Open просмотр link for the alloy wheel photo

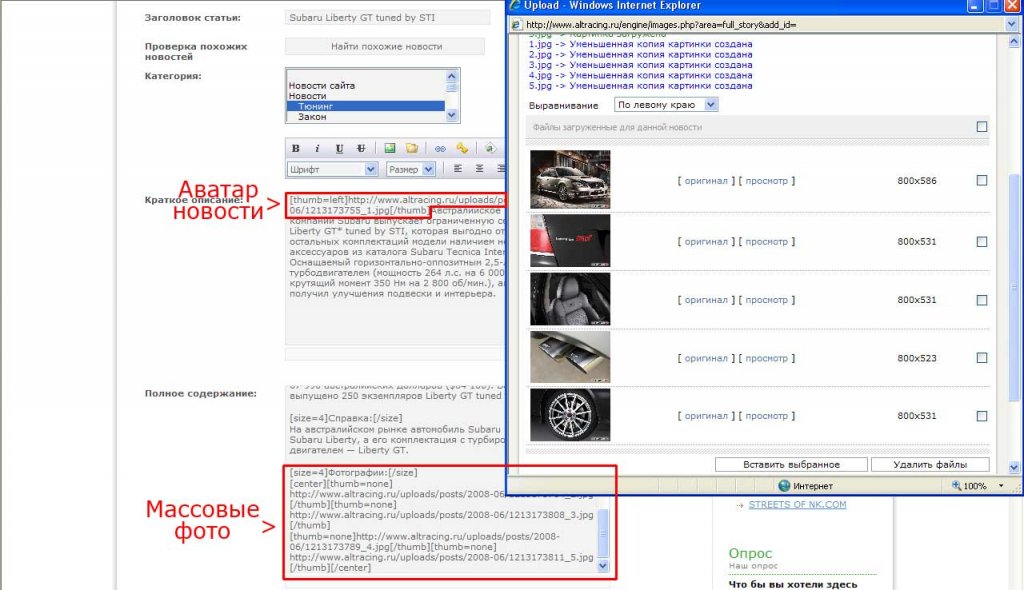pyautogui.click(x=767, y=416)
